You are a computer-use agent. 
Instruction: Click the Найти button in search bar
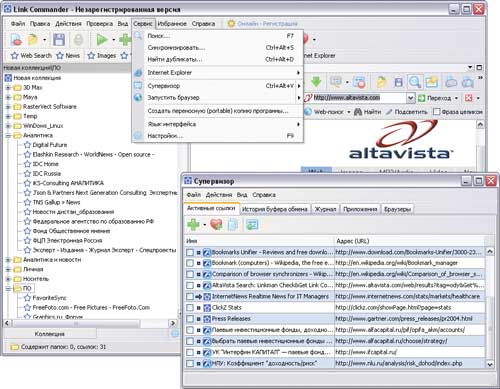[x=368, y=112]
